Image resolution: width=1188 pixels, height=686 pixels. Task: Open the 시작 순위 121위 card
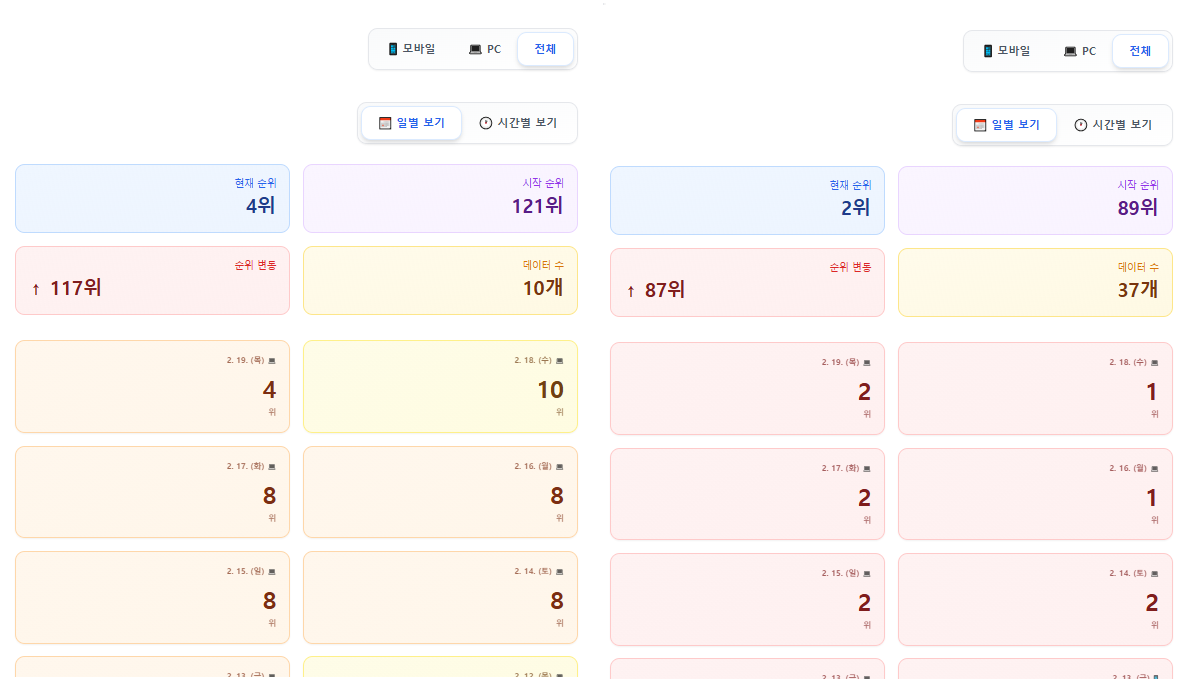440,198
